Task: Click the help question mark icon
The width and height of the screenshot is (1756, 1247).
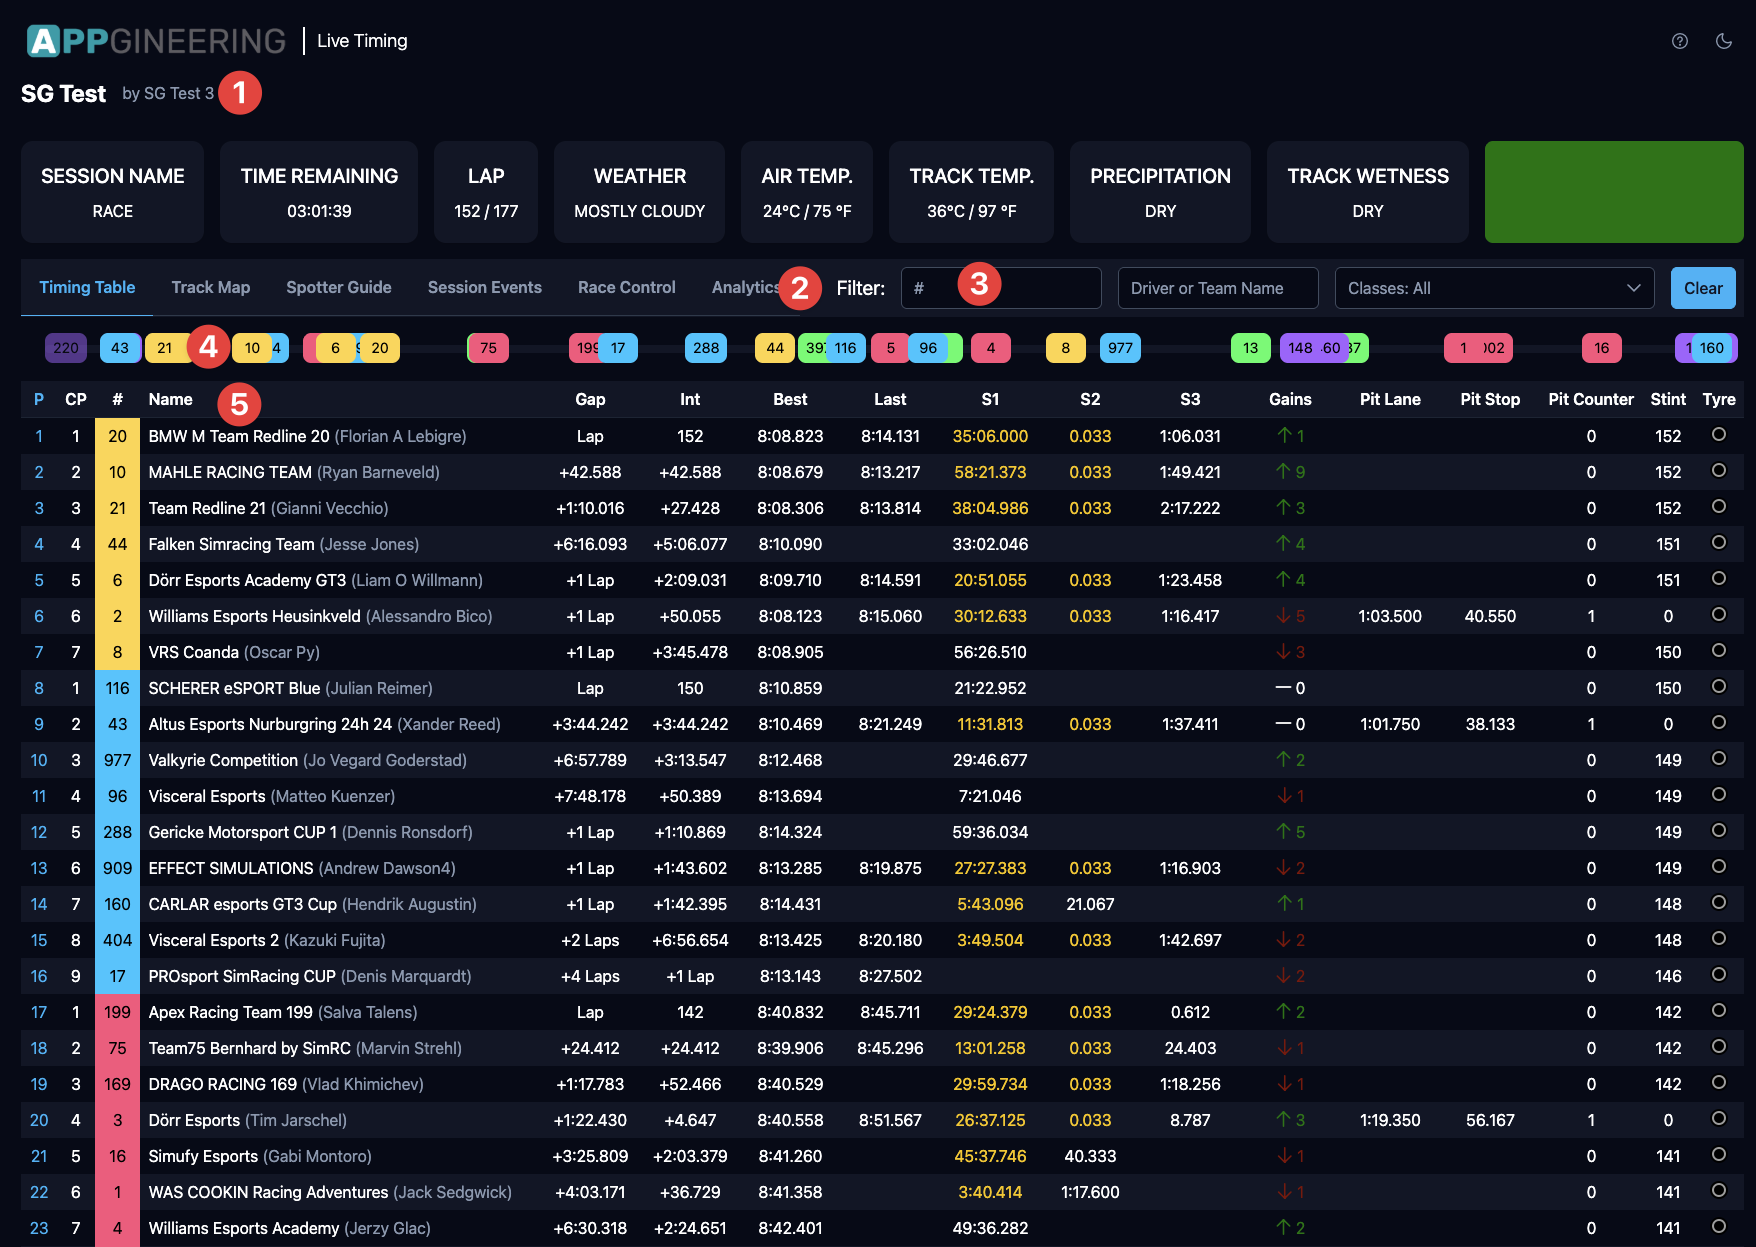Action: pyautogui.click(x=1680, y=41)
